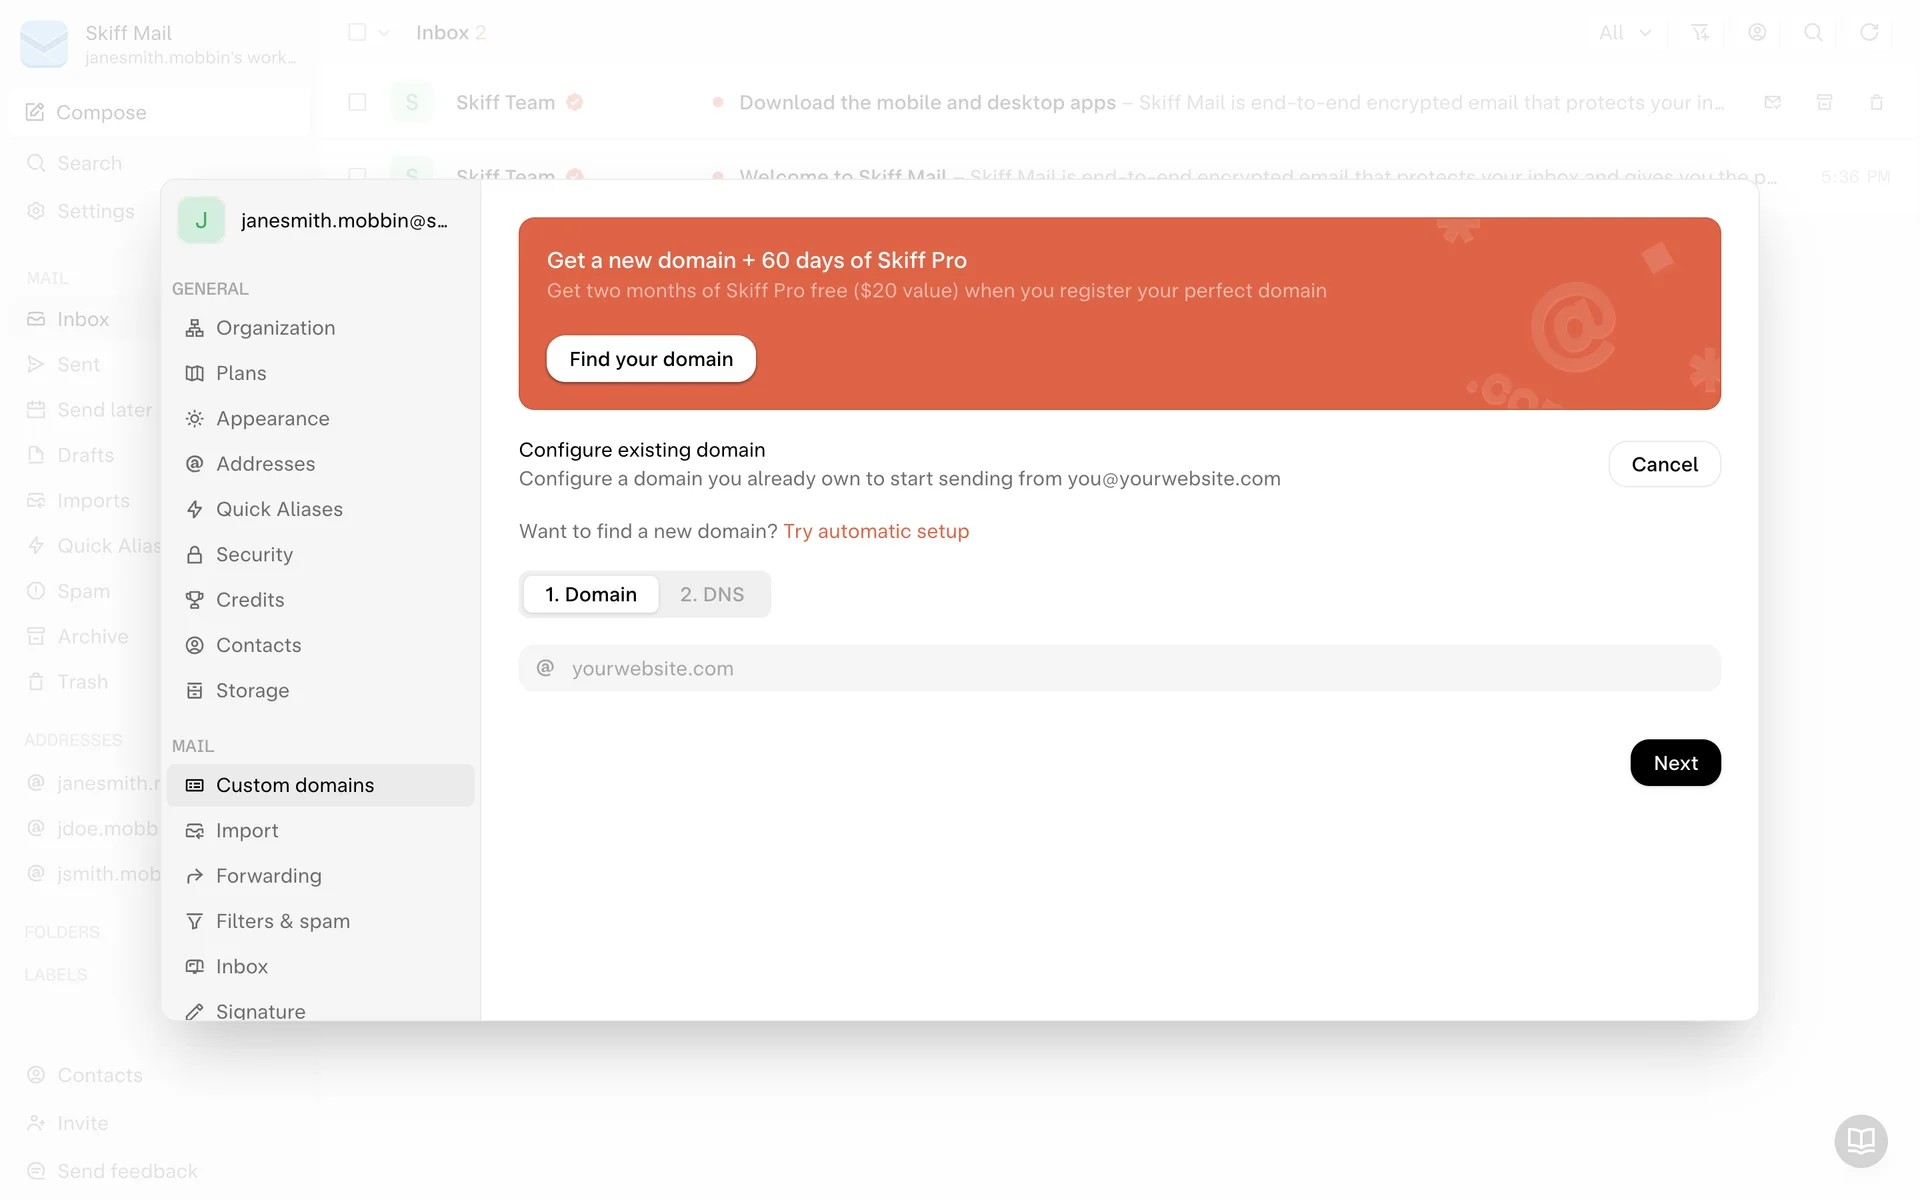Expand the chevron next to the select-all checkbox
Screen dimensions: 1920x1200
[x=384, y=32]
